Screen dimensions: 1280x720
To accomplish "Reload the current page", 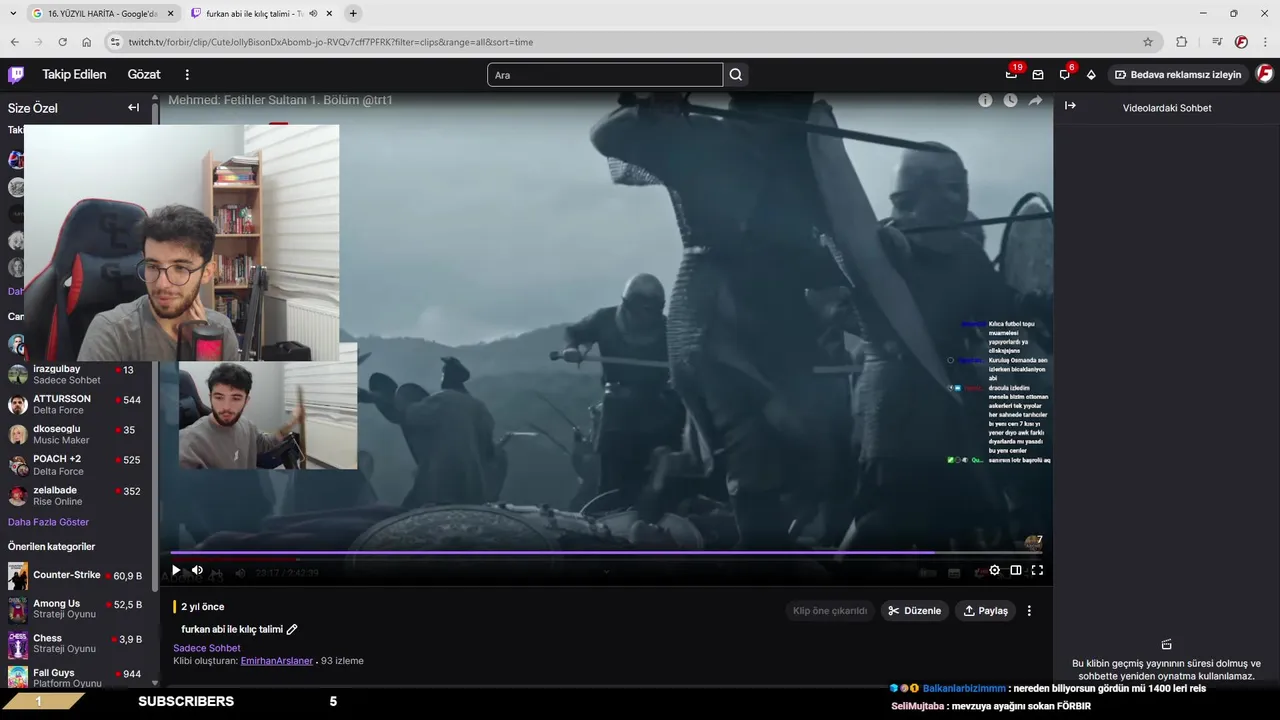I will [x=62, y=42].
